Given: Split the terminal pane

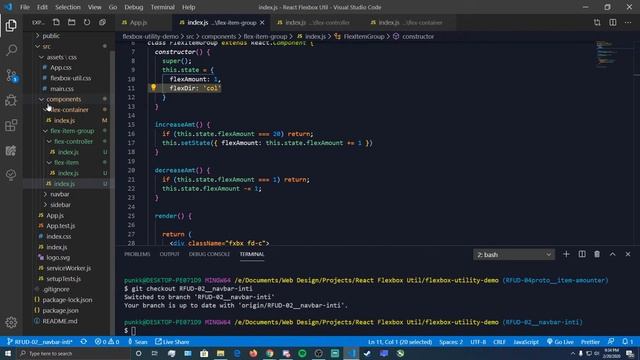Looking at the screenshot, I should tap(582, 254).
